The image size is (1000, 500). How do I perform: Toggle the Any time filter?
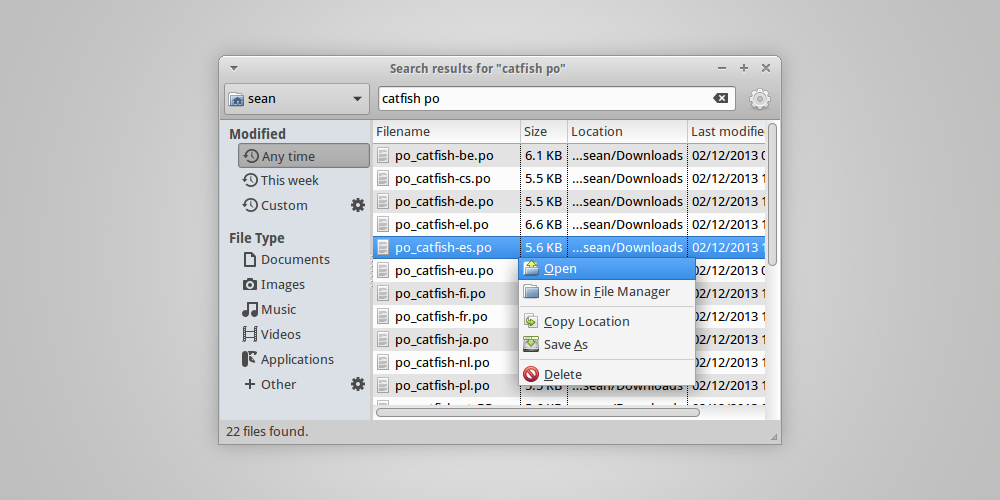click(303, 156)
